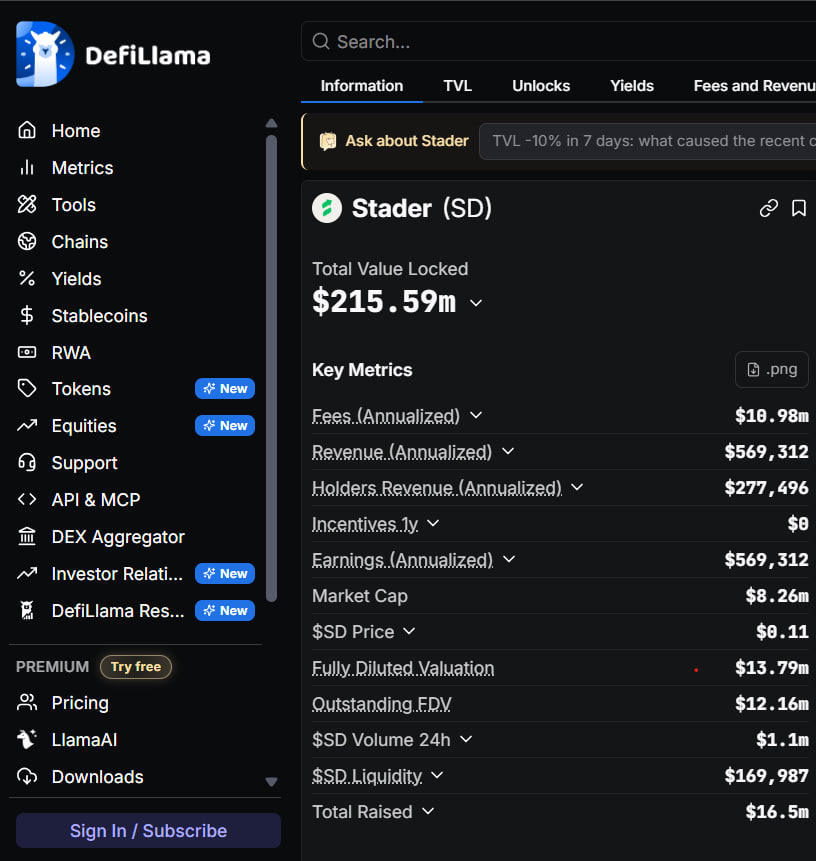Viewport: 816px width, 861px height.
Task: Click Sign In / Subscribe button
Action: point(148,830)
